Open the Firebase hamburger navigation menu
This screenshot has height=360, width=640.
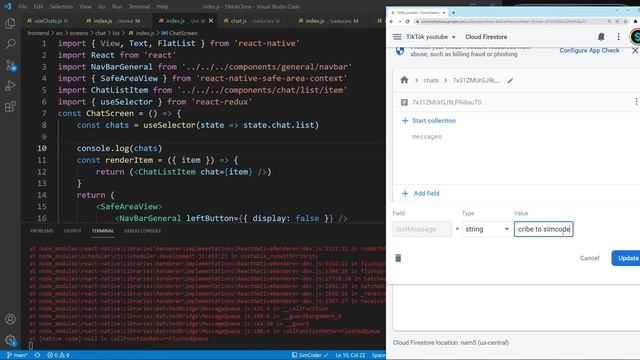(397, 37)
